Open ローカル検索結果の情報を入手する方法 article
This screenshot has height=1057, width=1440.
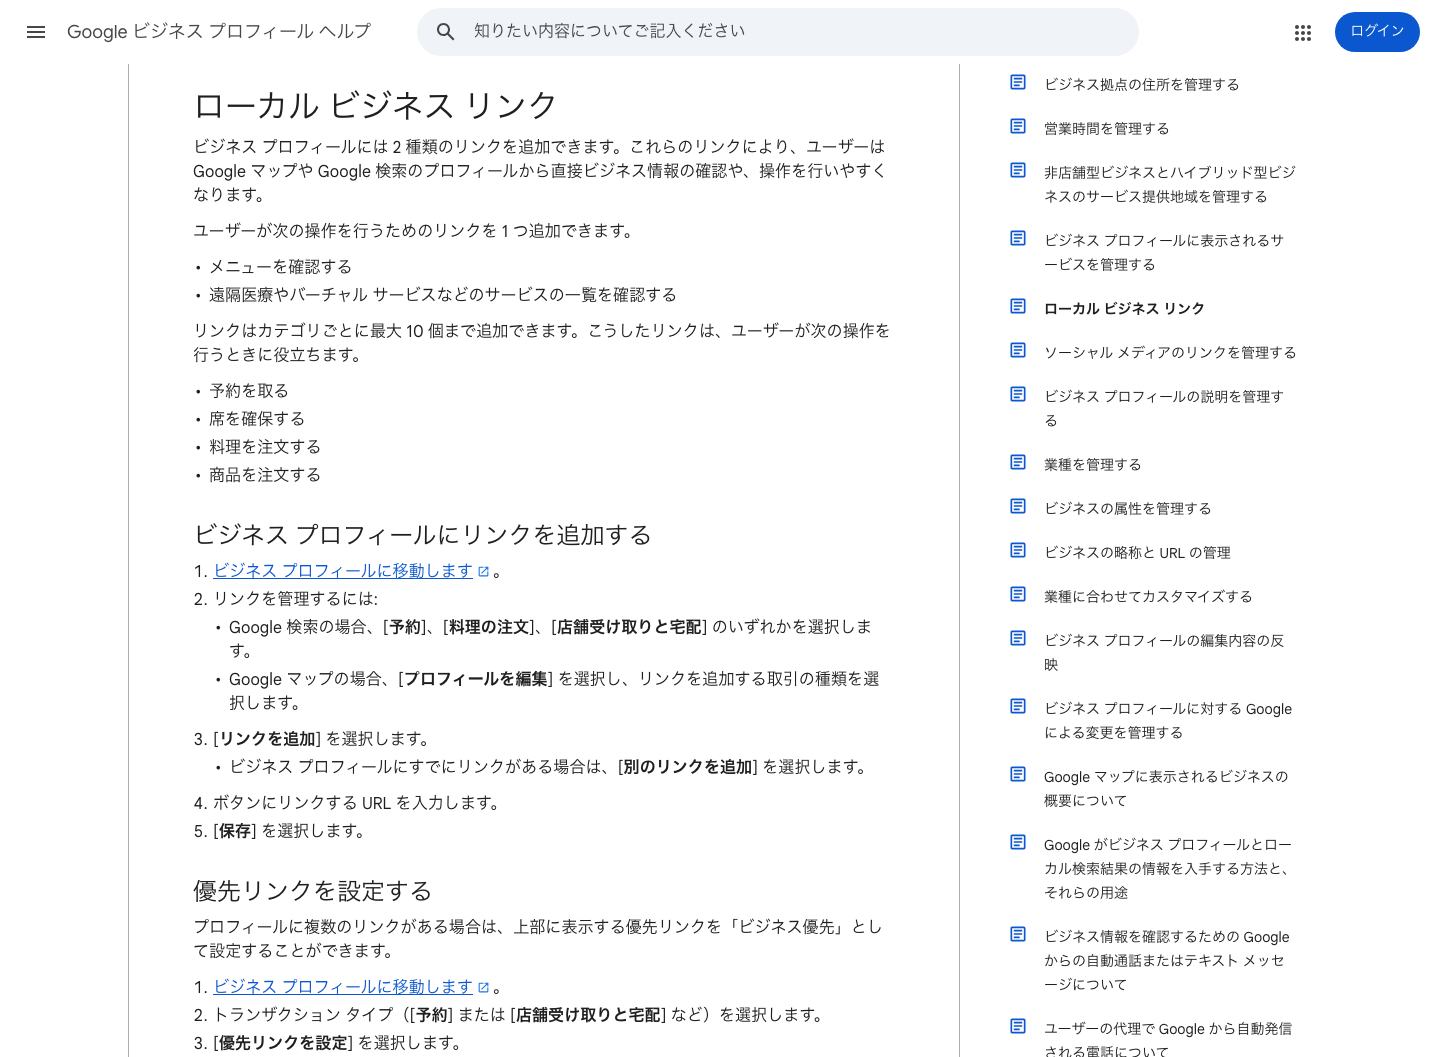[1168, 869]
